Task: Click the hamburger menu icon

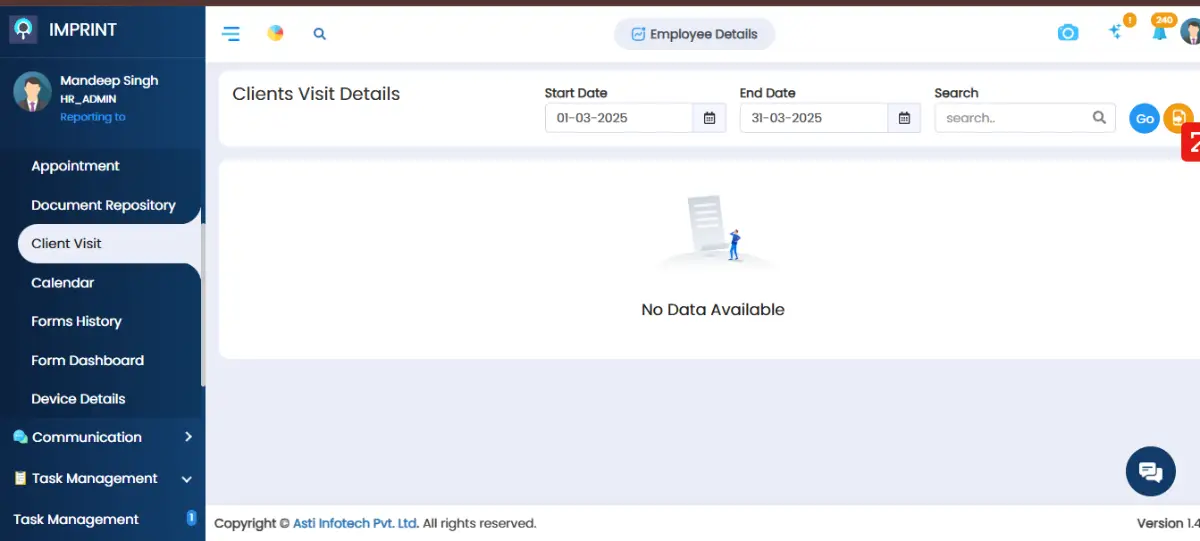Action: 231,34
